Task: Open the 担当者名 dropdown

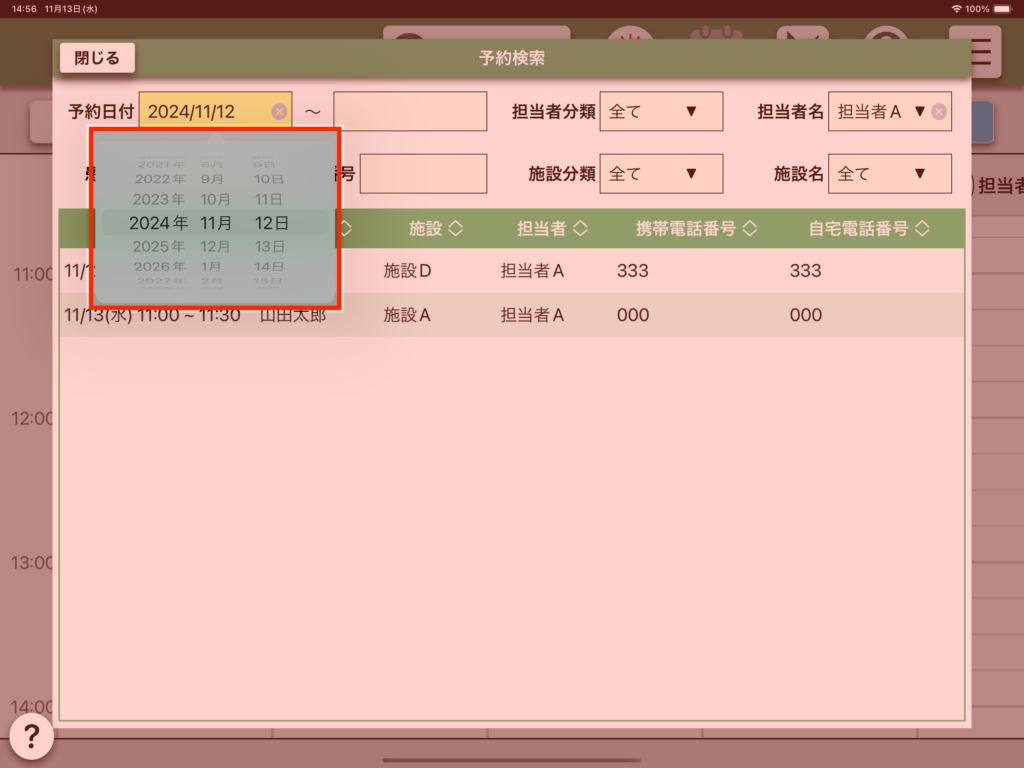Action: (880, 112)
